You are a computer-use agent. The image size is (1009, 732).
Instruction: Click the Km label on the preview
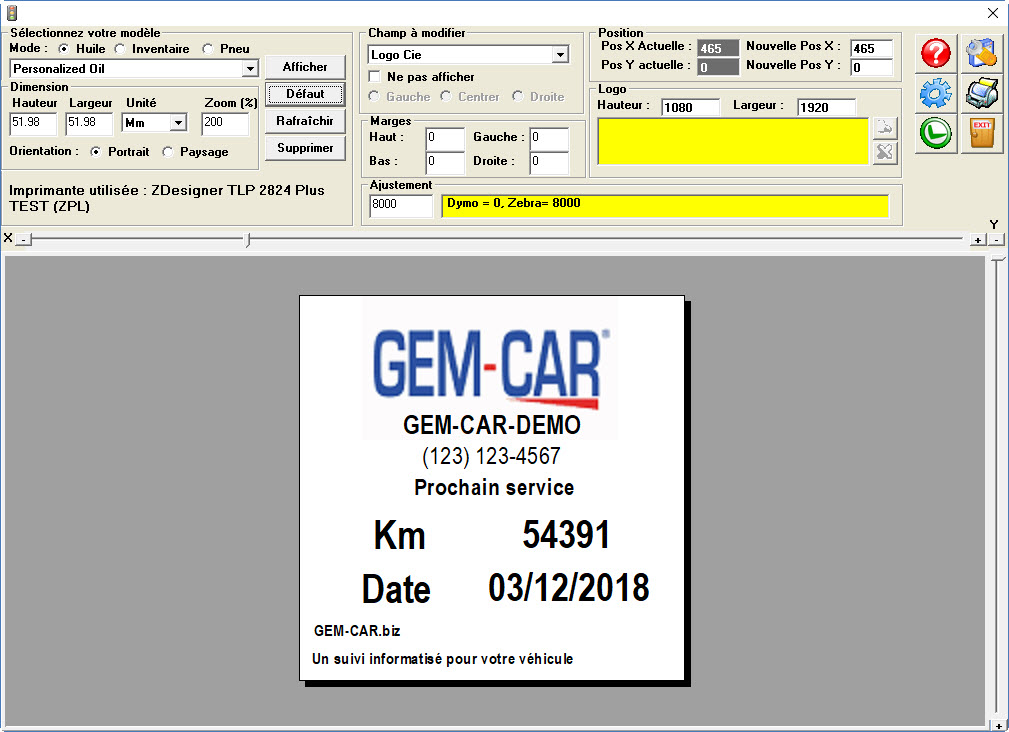400,535
